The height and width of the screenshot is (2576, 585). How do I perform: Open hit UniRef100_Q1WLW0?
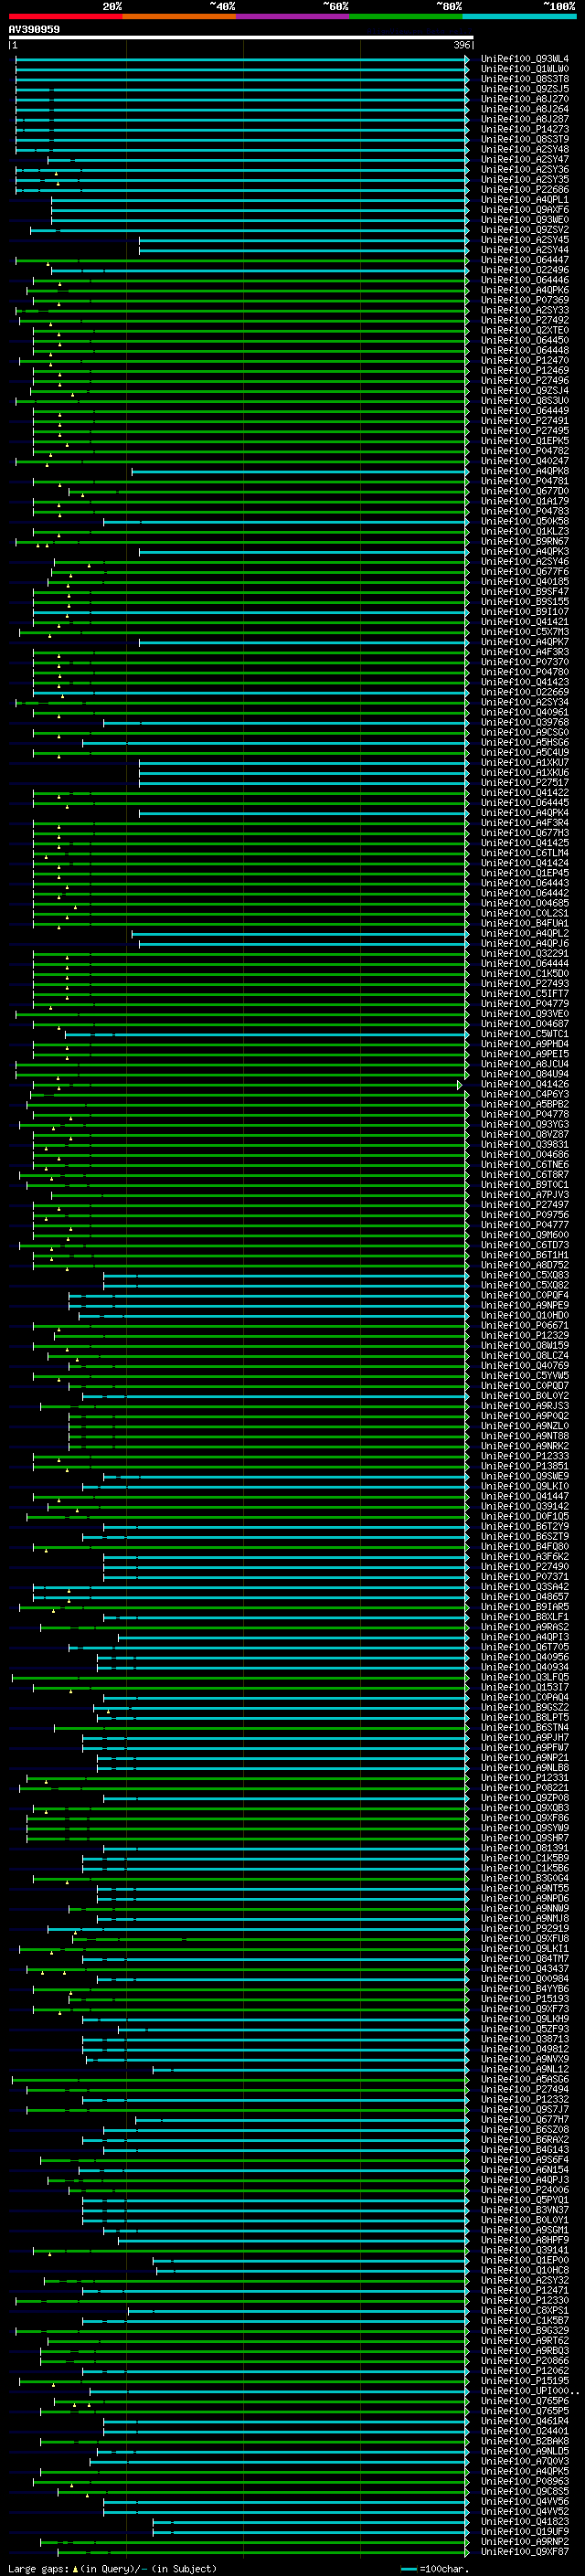click(x=525, y=69)
